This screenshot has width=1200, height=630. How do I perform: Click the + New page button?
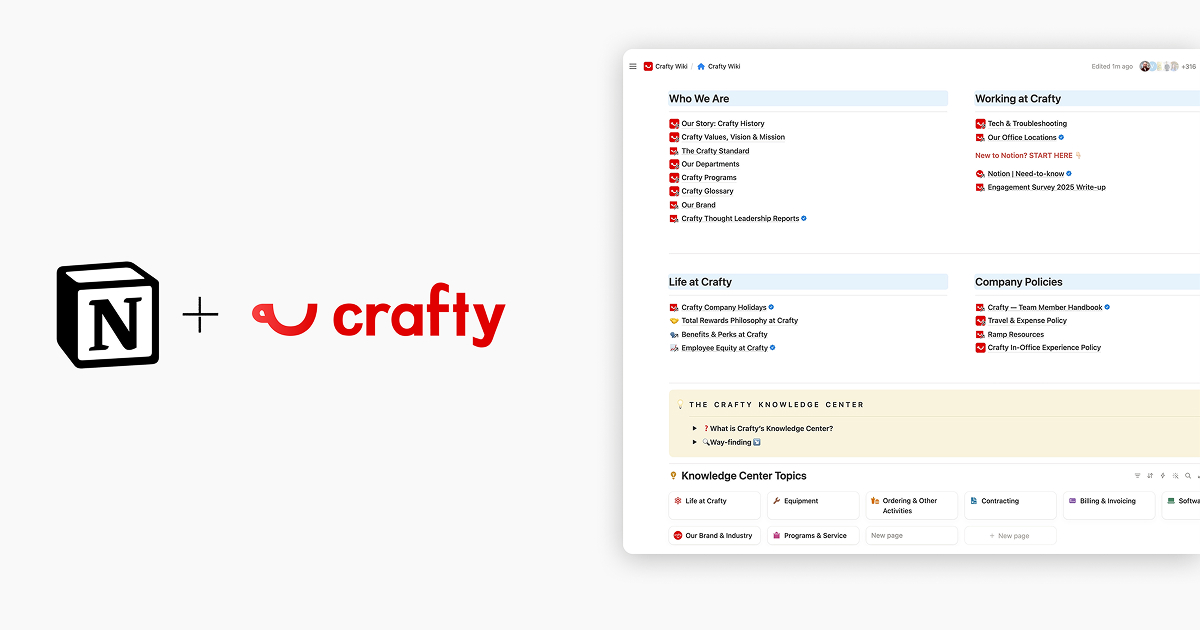tap(1010, 536)
